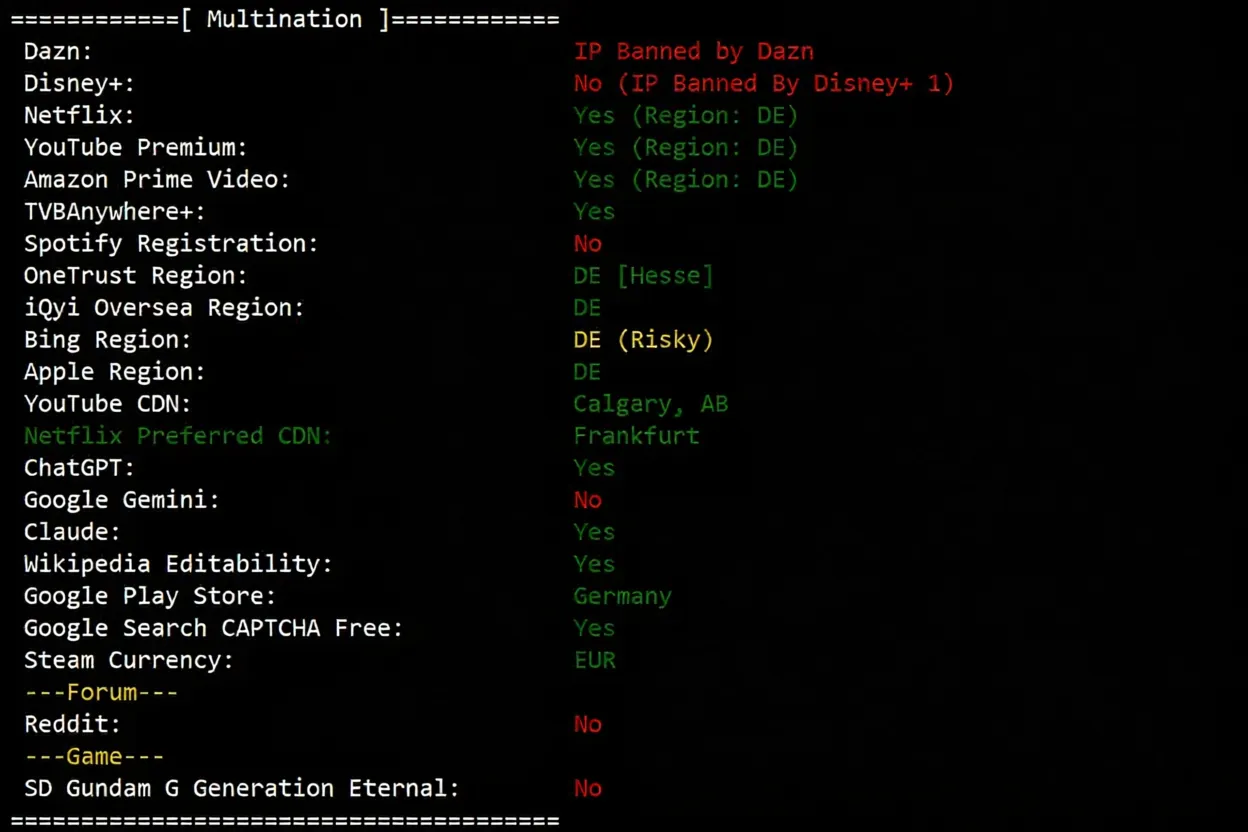Click the 'Frankfurt' value

(636, 435)
